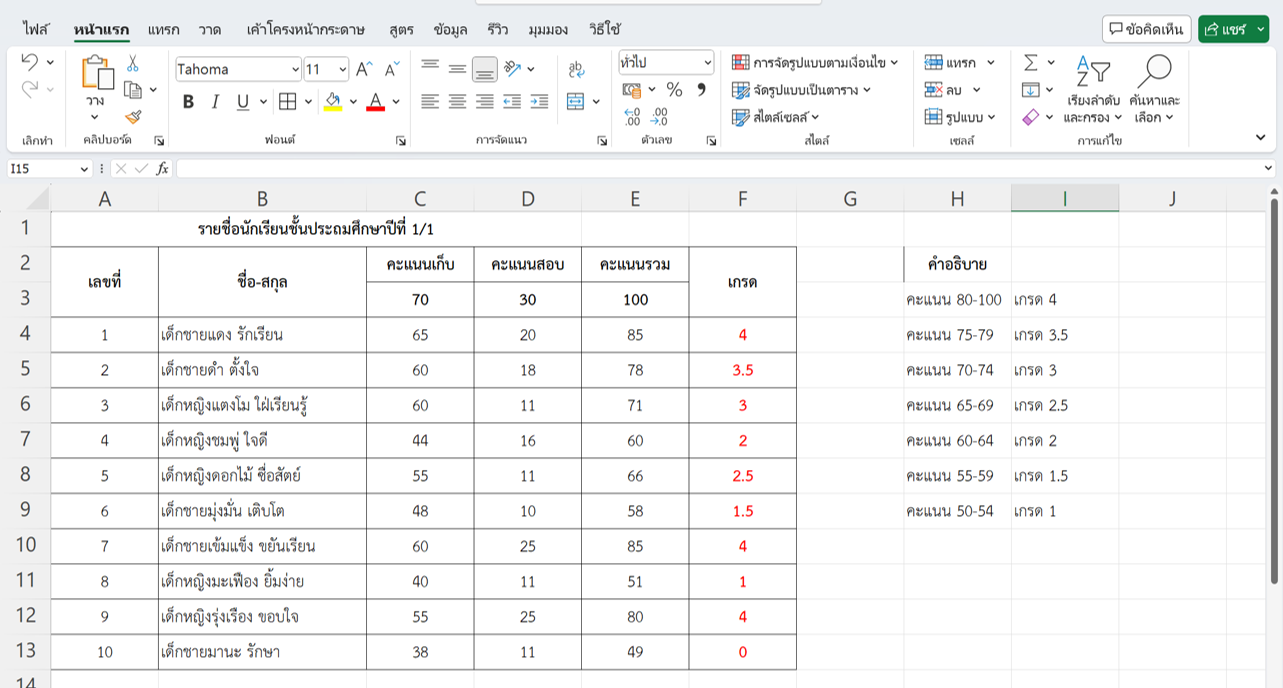Screen dimensions: 1283x688
Task: Toggle center horizontal alignment
Action: [457, 101]
